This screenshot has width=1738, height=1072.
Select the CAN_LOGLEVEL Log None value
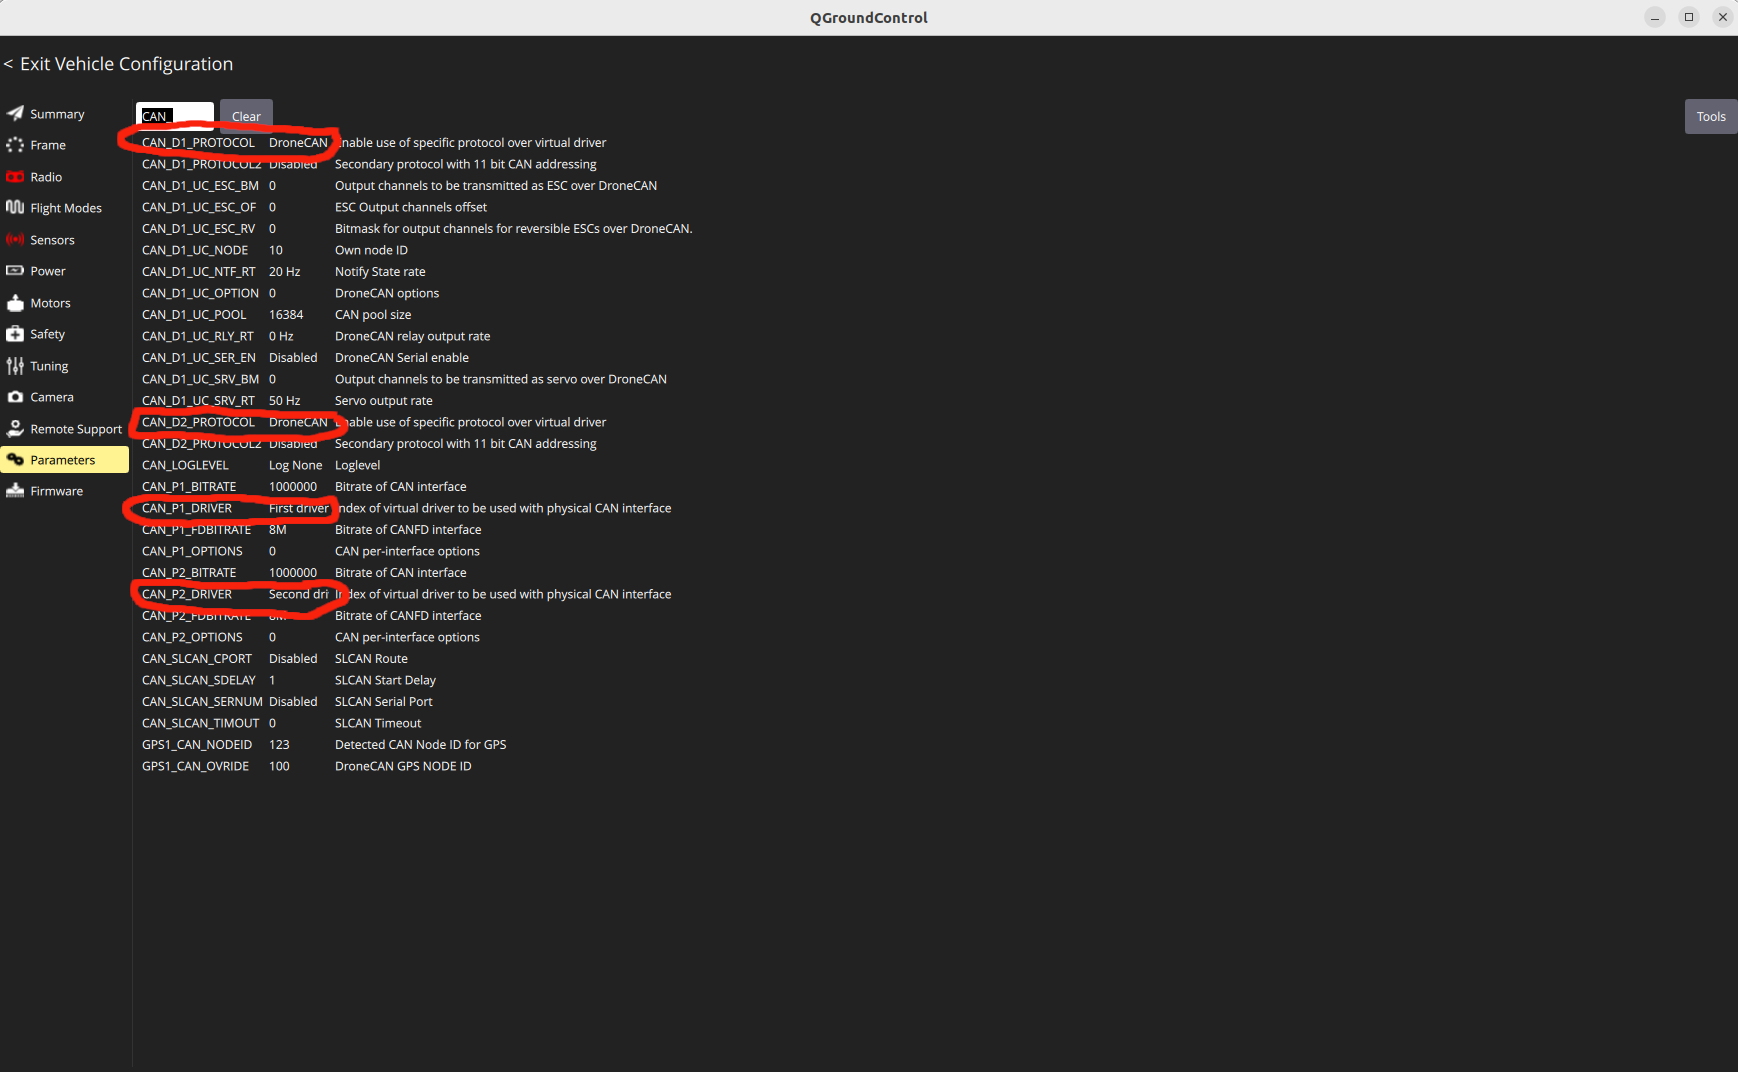coord(295,465)
